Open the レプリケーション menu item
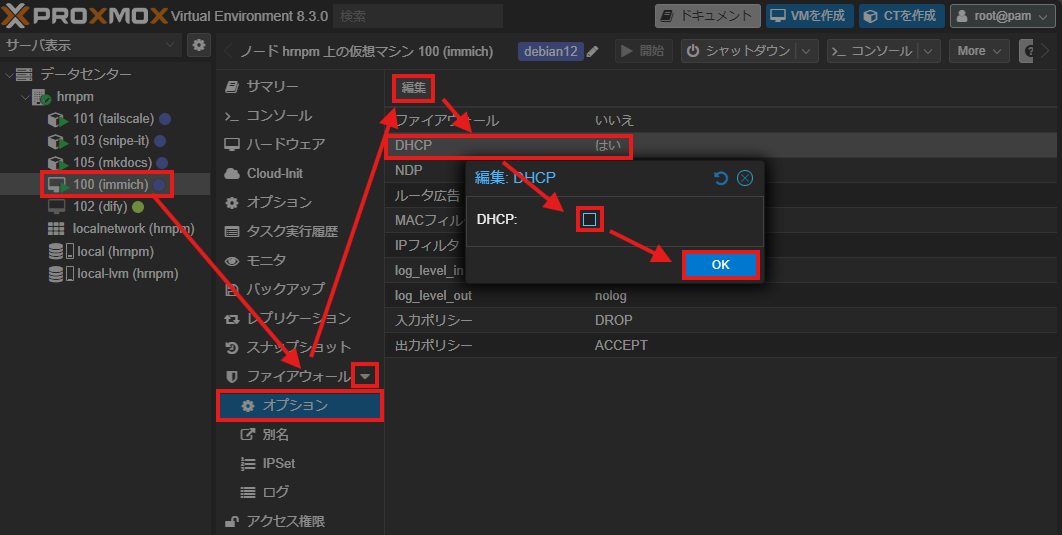 pos(300,318)
